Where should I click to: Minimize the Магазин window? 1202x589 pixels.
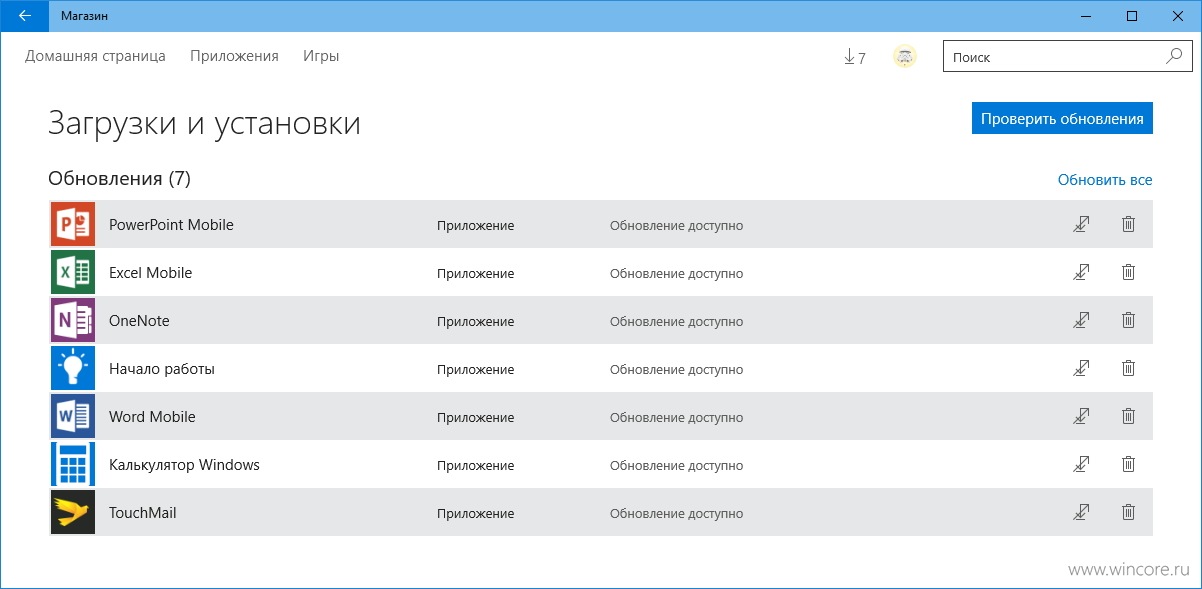click(x=1086, y=16)
